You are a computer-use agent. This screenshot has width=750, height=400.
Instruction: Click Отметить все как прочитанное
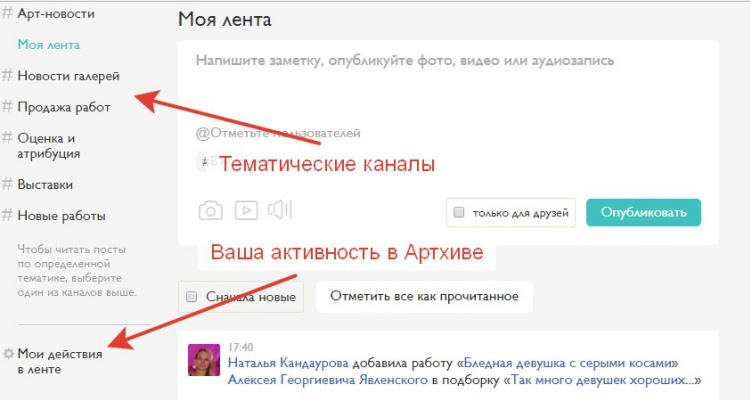point(424,296)
